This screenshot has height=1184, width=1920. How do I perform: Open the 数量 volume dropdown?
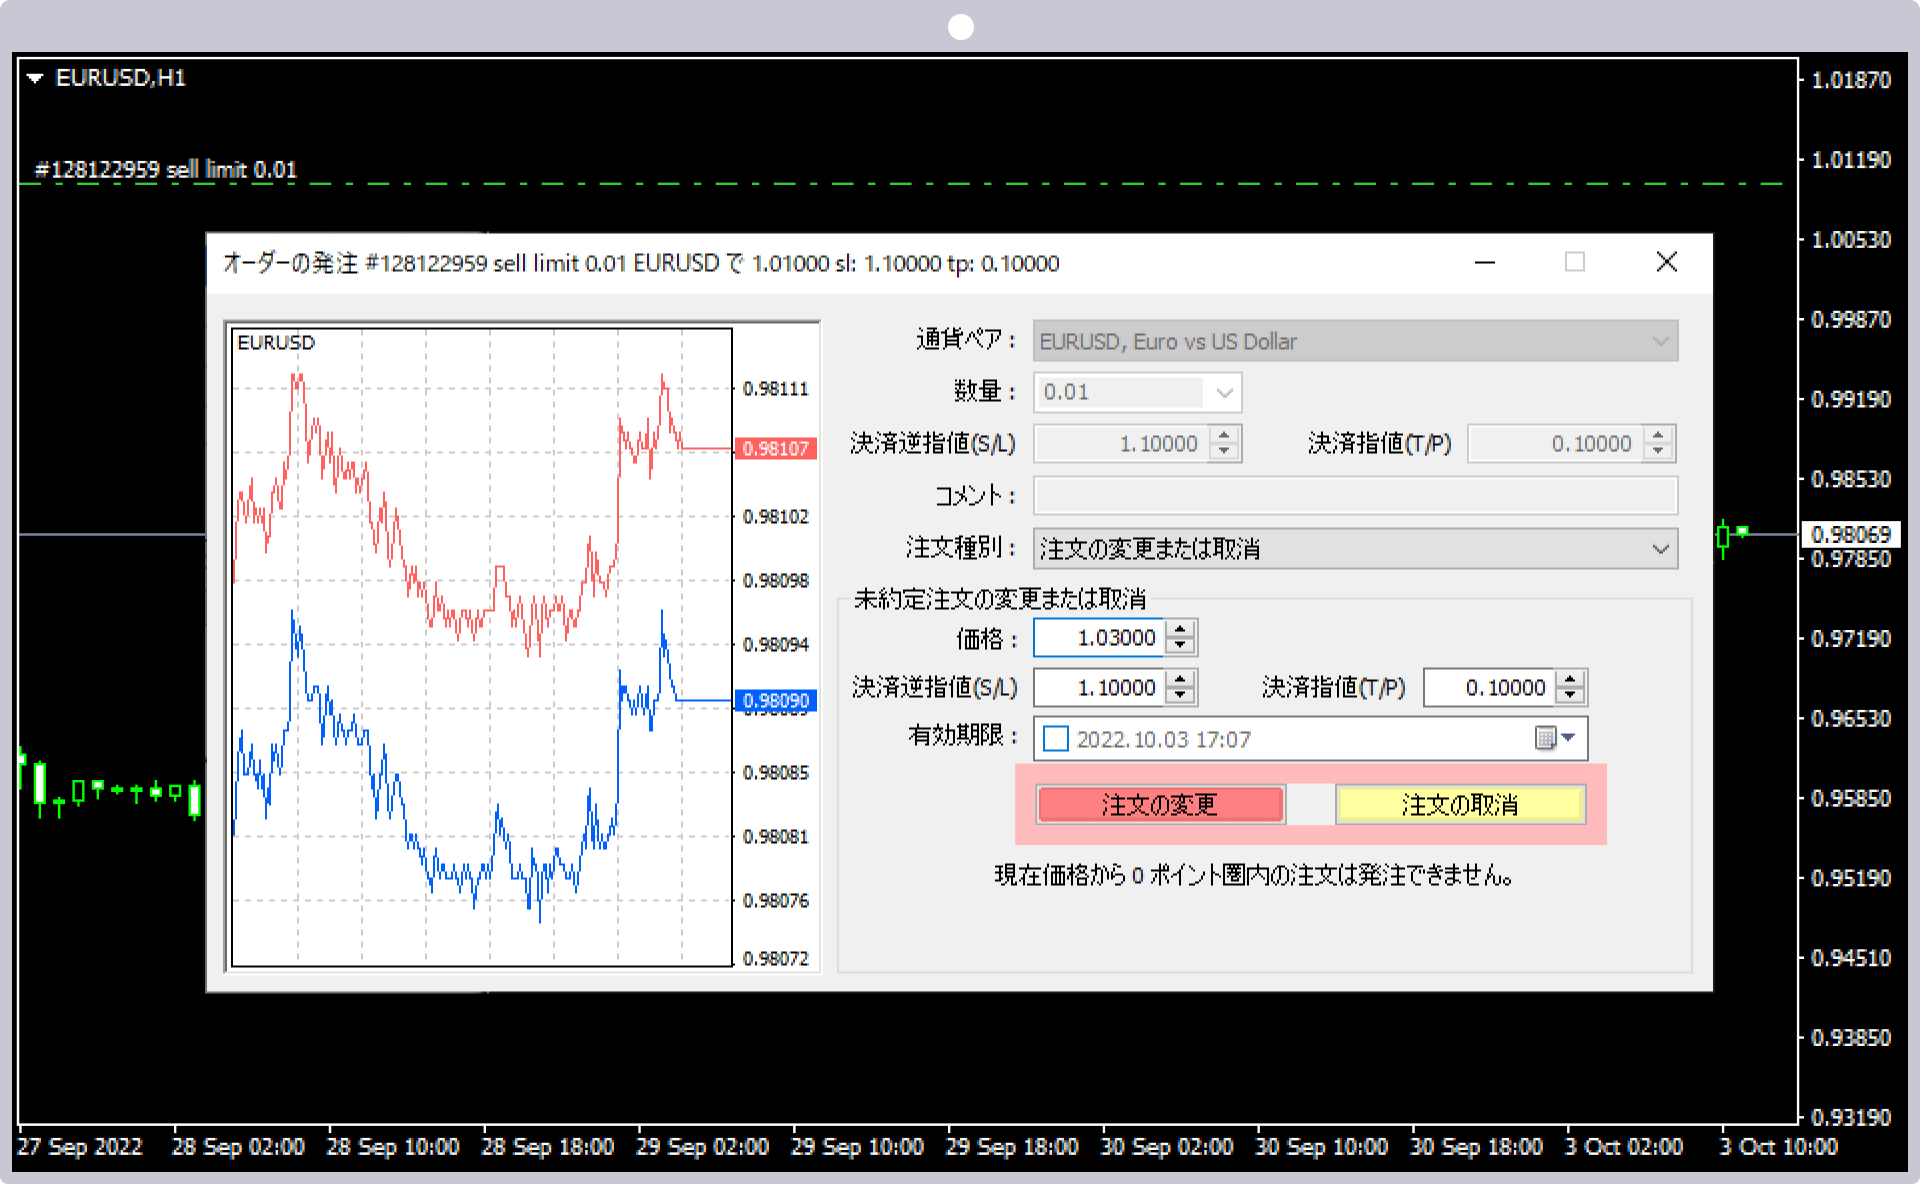pos(1224,392)
